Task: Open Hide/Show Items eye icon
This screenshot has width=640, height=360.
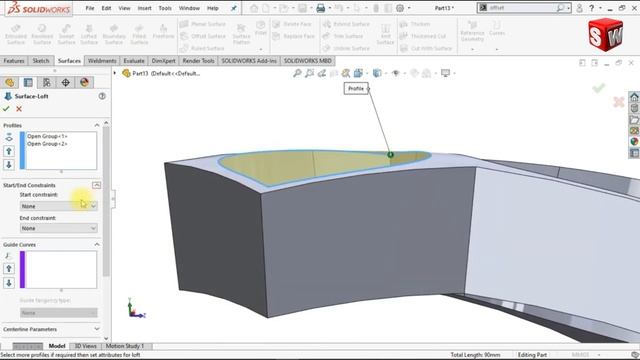Action: [396, 73]
